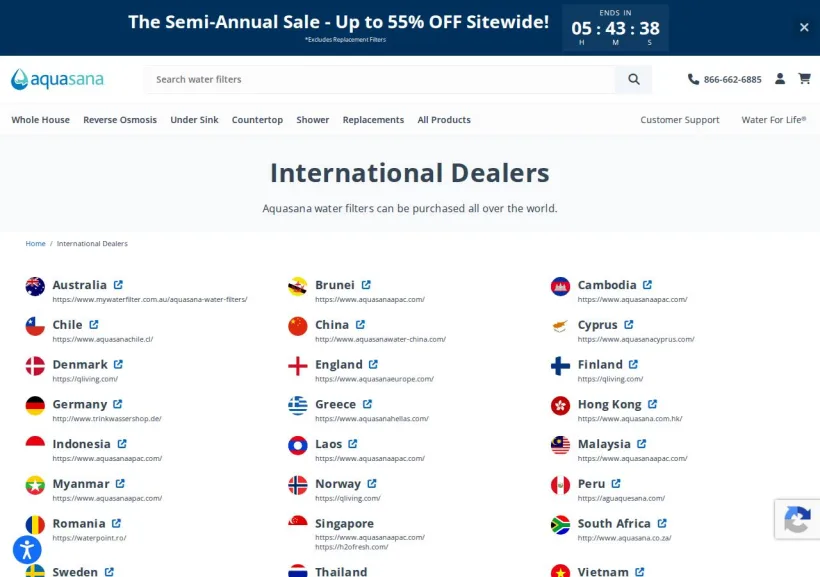This screenshot has height=577, width=820.
Task: Call the 866-662-6885 phone number link
Action: [733, 80]
